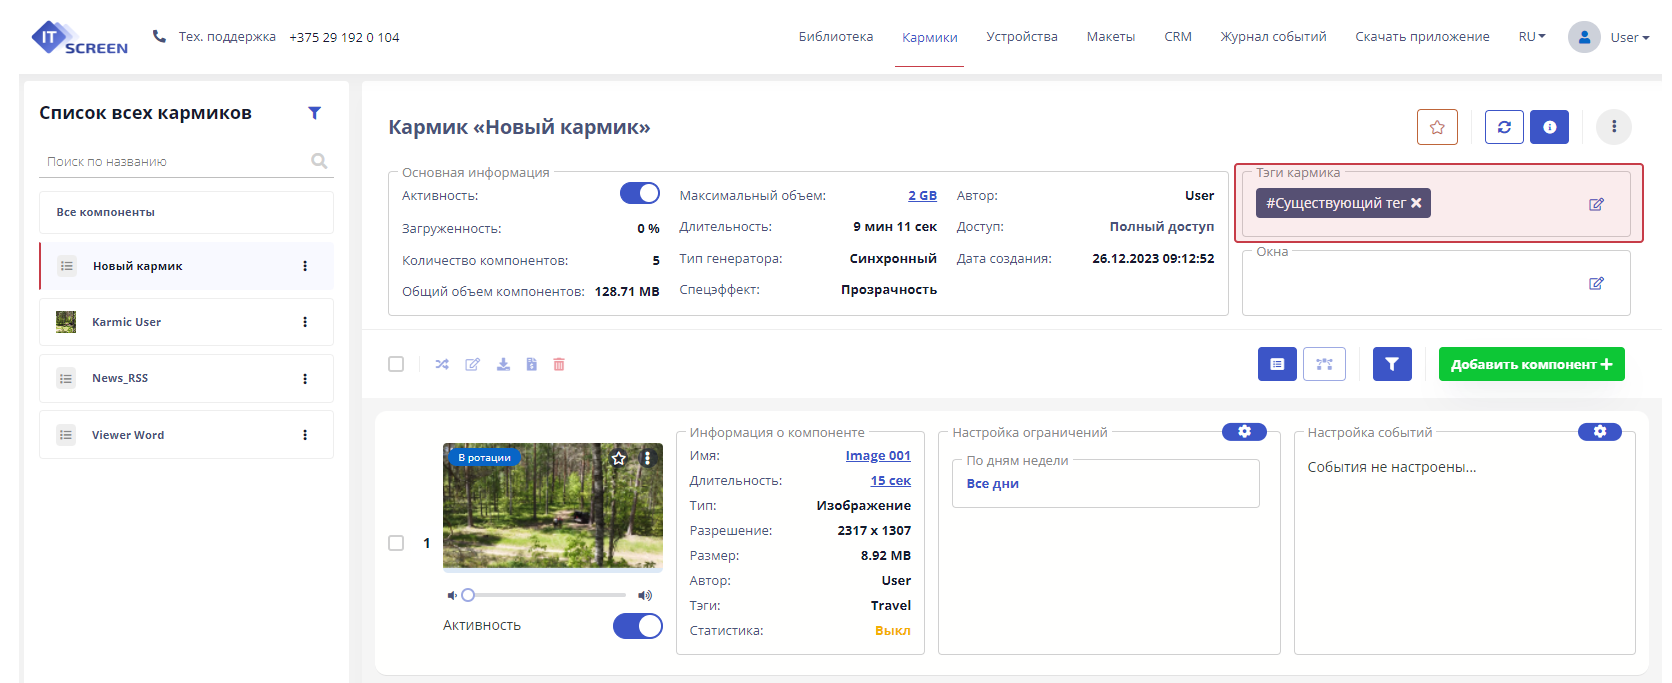Open three-dot menu for Karmic User
Image resolution: width=1672 pixels, height=683 pixels.
pyautogui.click(x=305, y=322)
